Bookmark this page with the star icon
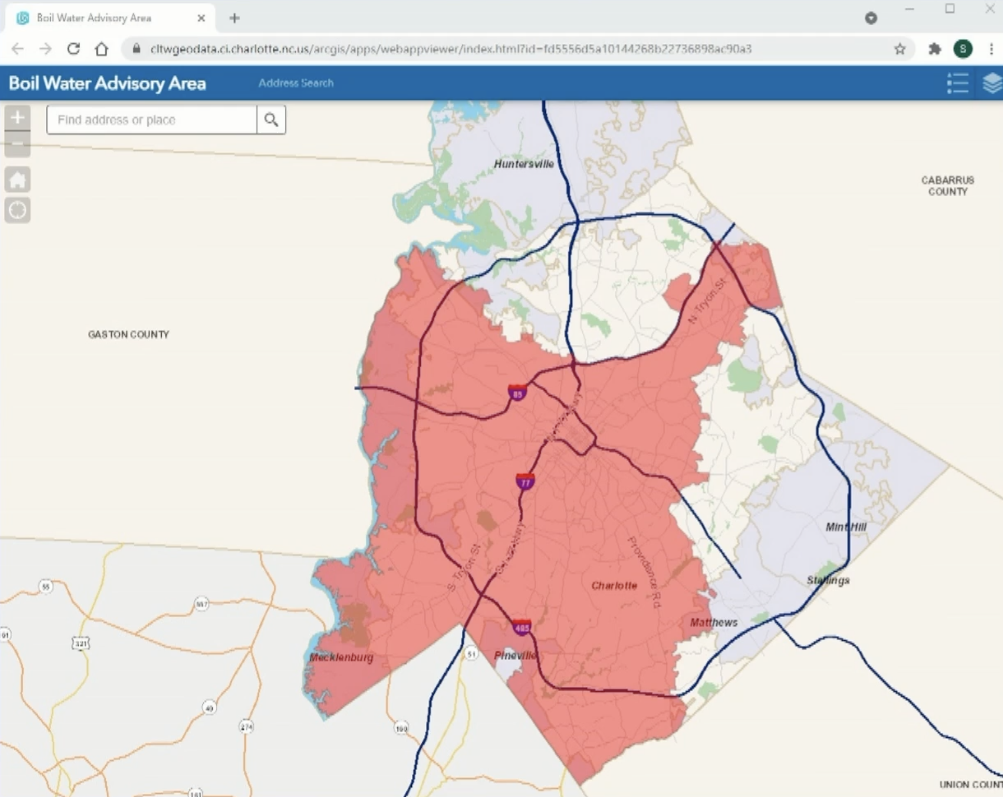1003x797 pixels. (900, 49)
